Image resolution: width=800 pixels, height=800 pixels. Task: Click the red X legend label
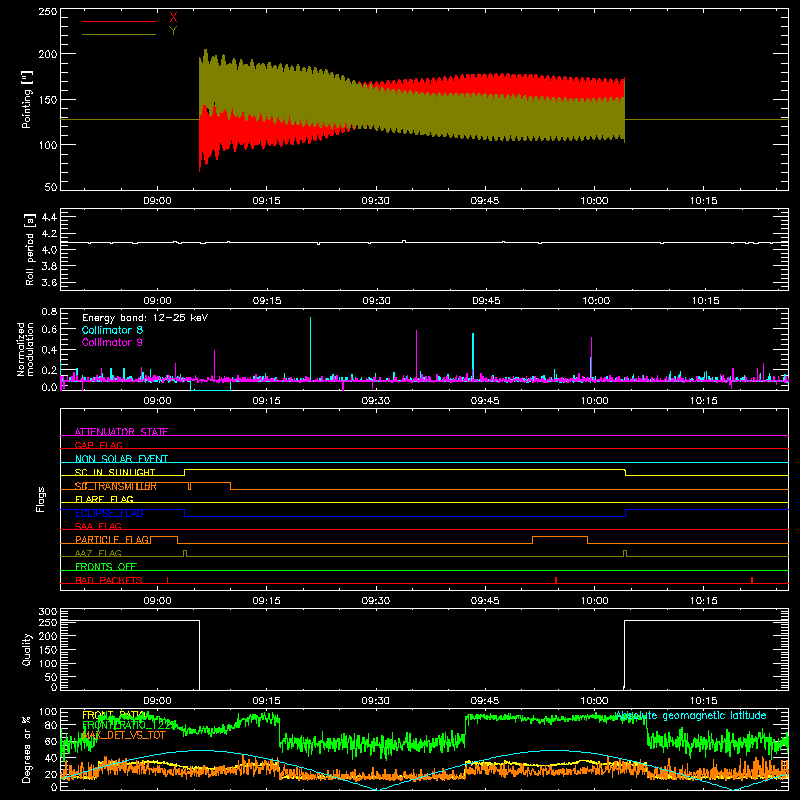tap(173, 18)
